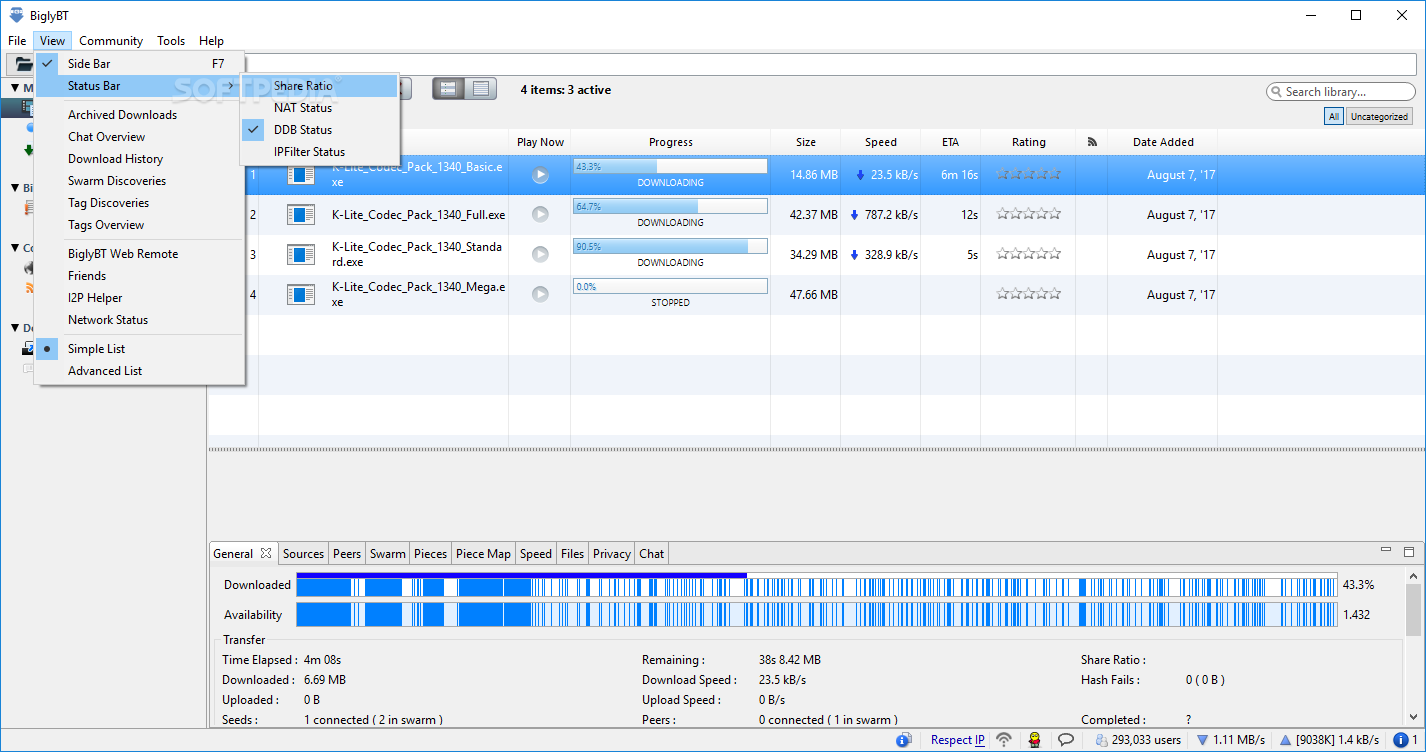The height and width of the screenshot is (752, 1426).
Task: Open the Tools menu
Action: click(x=171, y=41)
